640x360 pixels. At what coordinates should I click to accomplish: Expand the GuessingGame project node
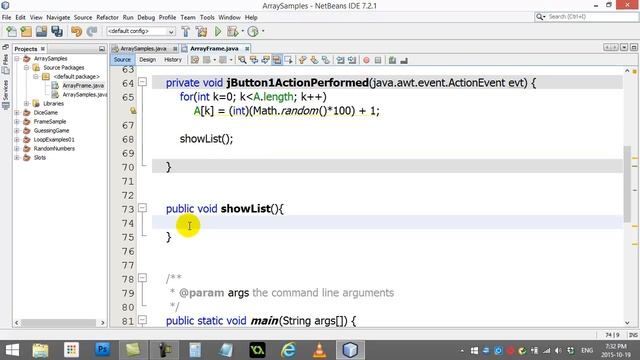click(17, 131)
